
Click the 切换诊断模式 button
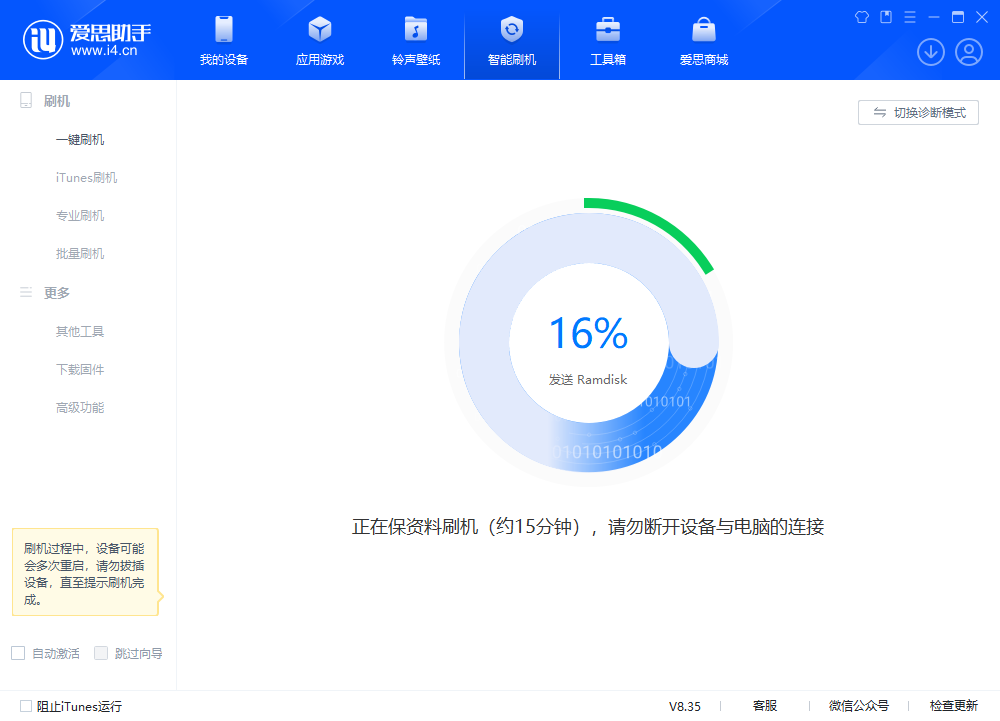917,112
